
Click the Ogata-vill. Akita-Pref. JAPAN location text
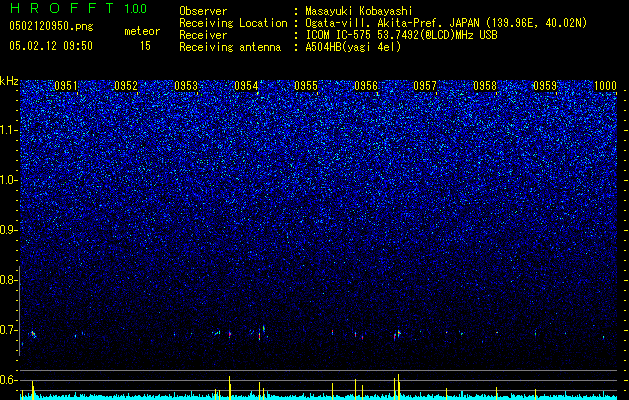446,23
